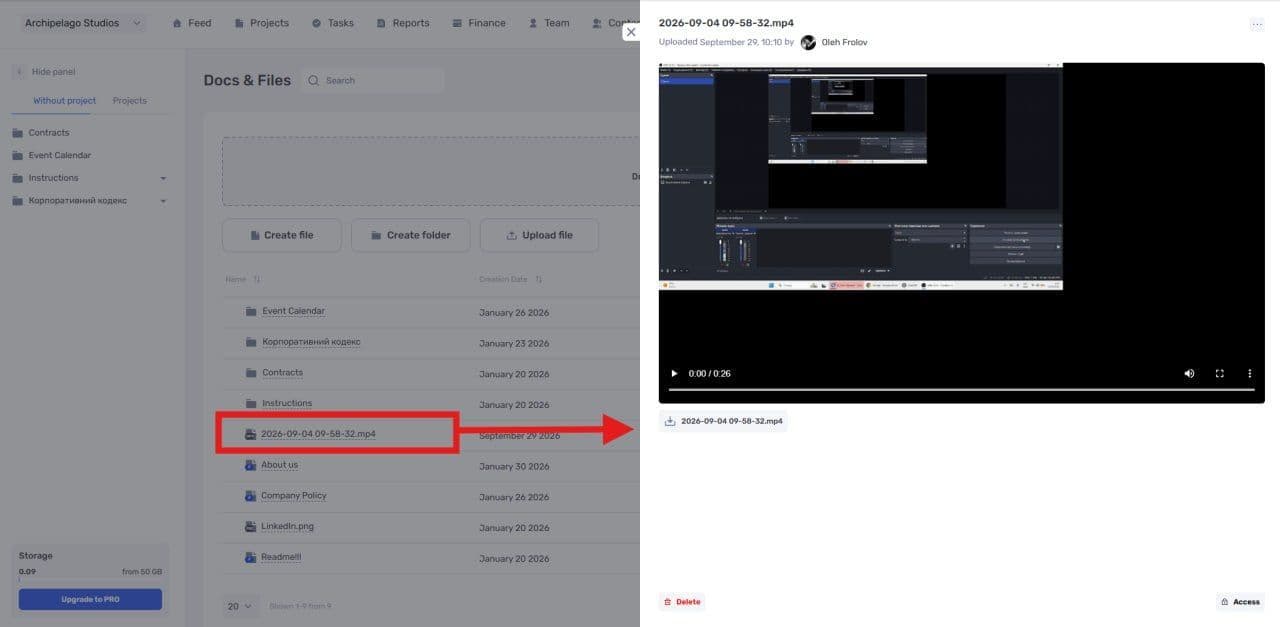Open the Archipelago Studios workspace dropdown

tap(83, 23)
